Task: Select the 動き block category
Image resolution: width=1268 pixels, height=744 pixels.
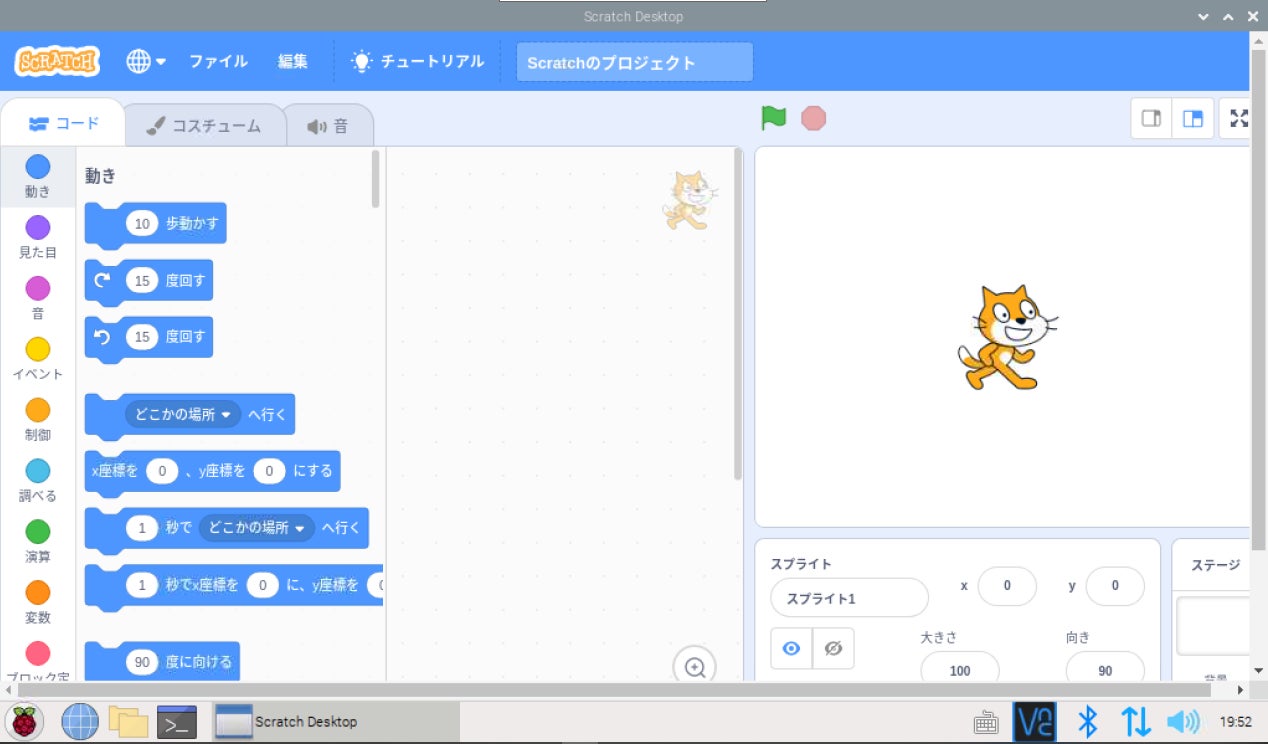Action: pos(37,175)
